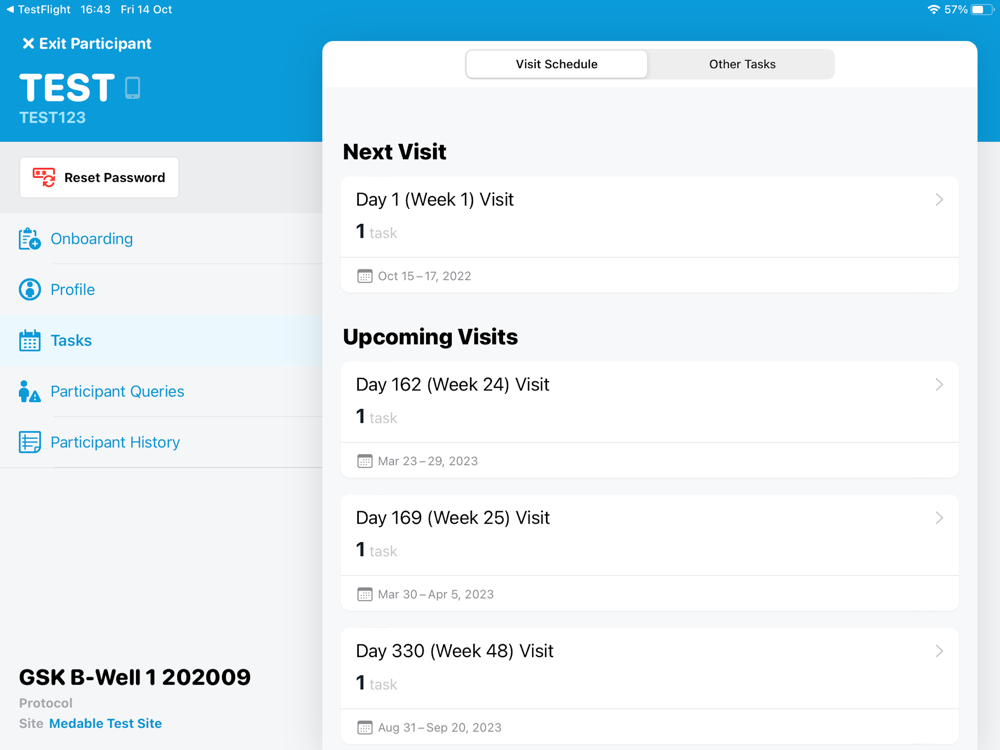Open the Day 1 (Week 1) Visit card
Viewport: 1000px width, 750px height.
pos(650,235)
